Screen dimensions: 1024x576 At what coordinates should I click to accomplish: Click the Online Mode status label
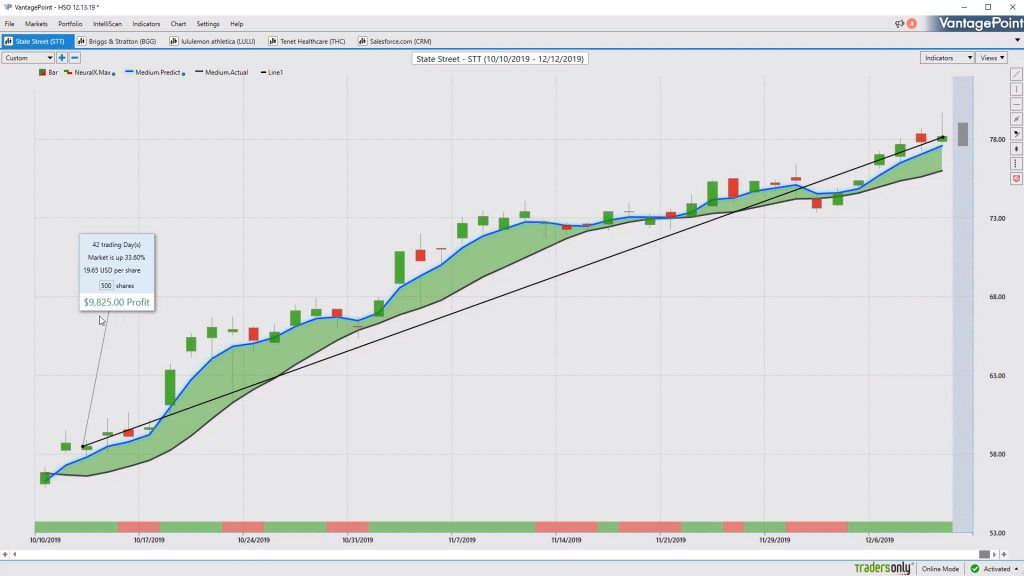(940, 569)
